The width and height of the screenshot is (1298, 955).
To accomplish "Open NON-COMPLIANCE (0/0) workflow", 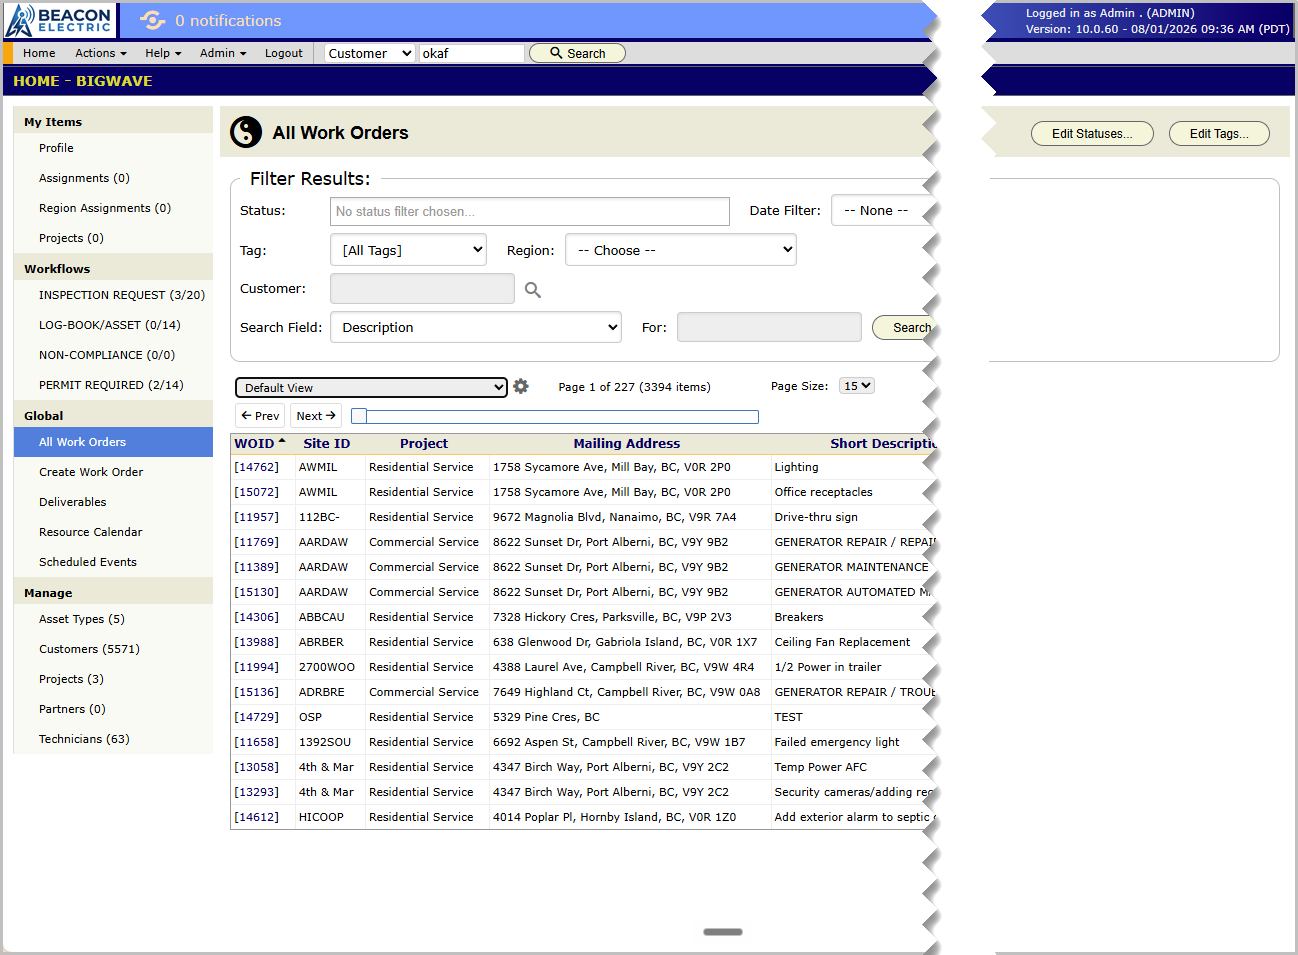I will tap(107, 355).
